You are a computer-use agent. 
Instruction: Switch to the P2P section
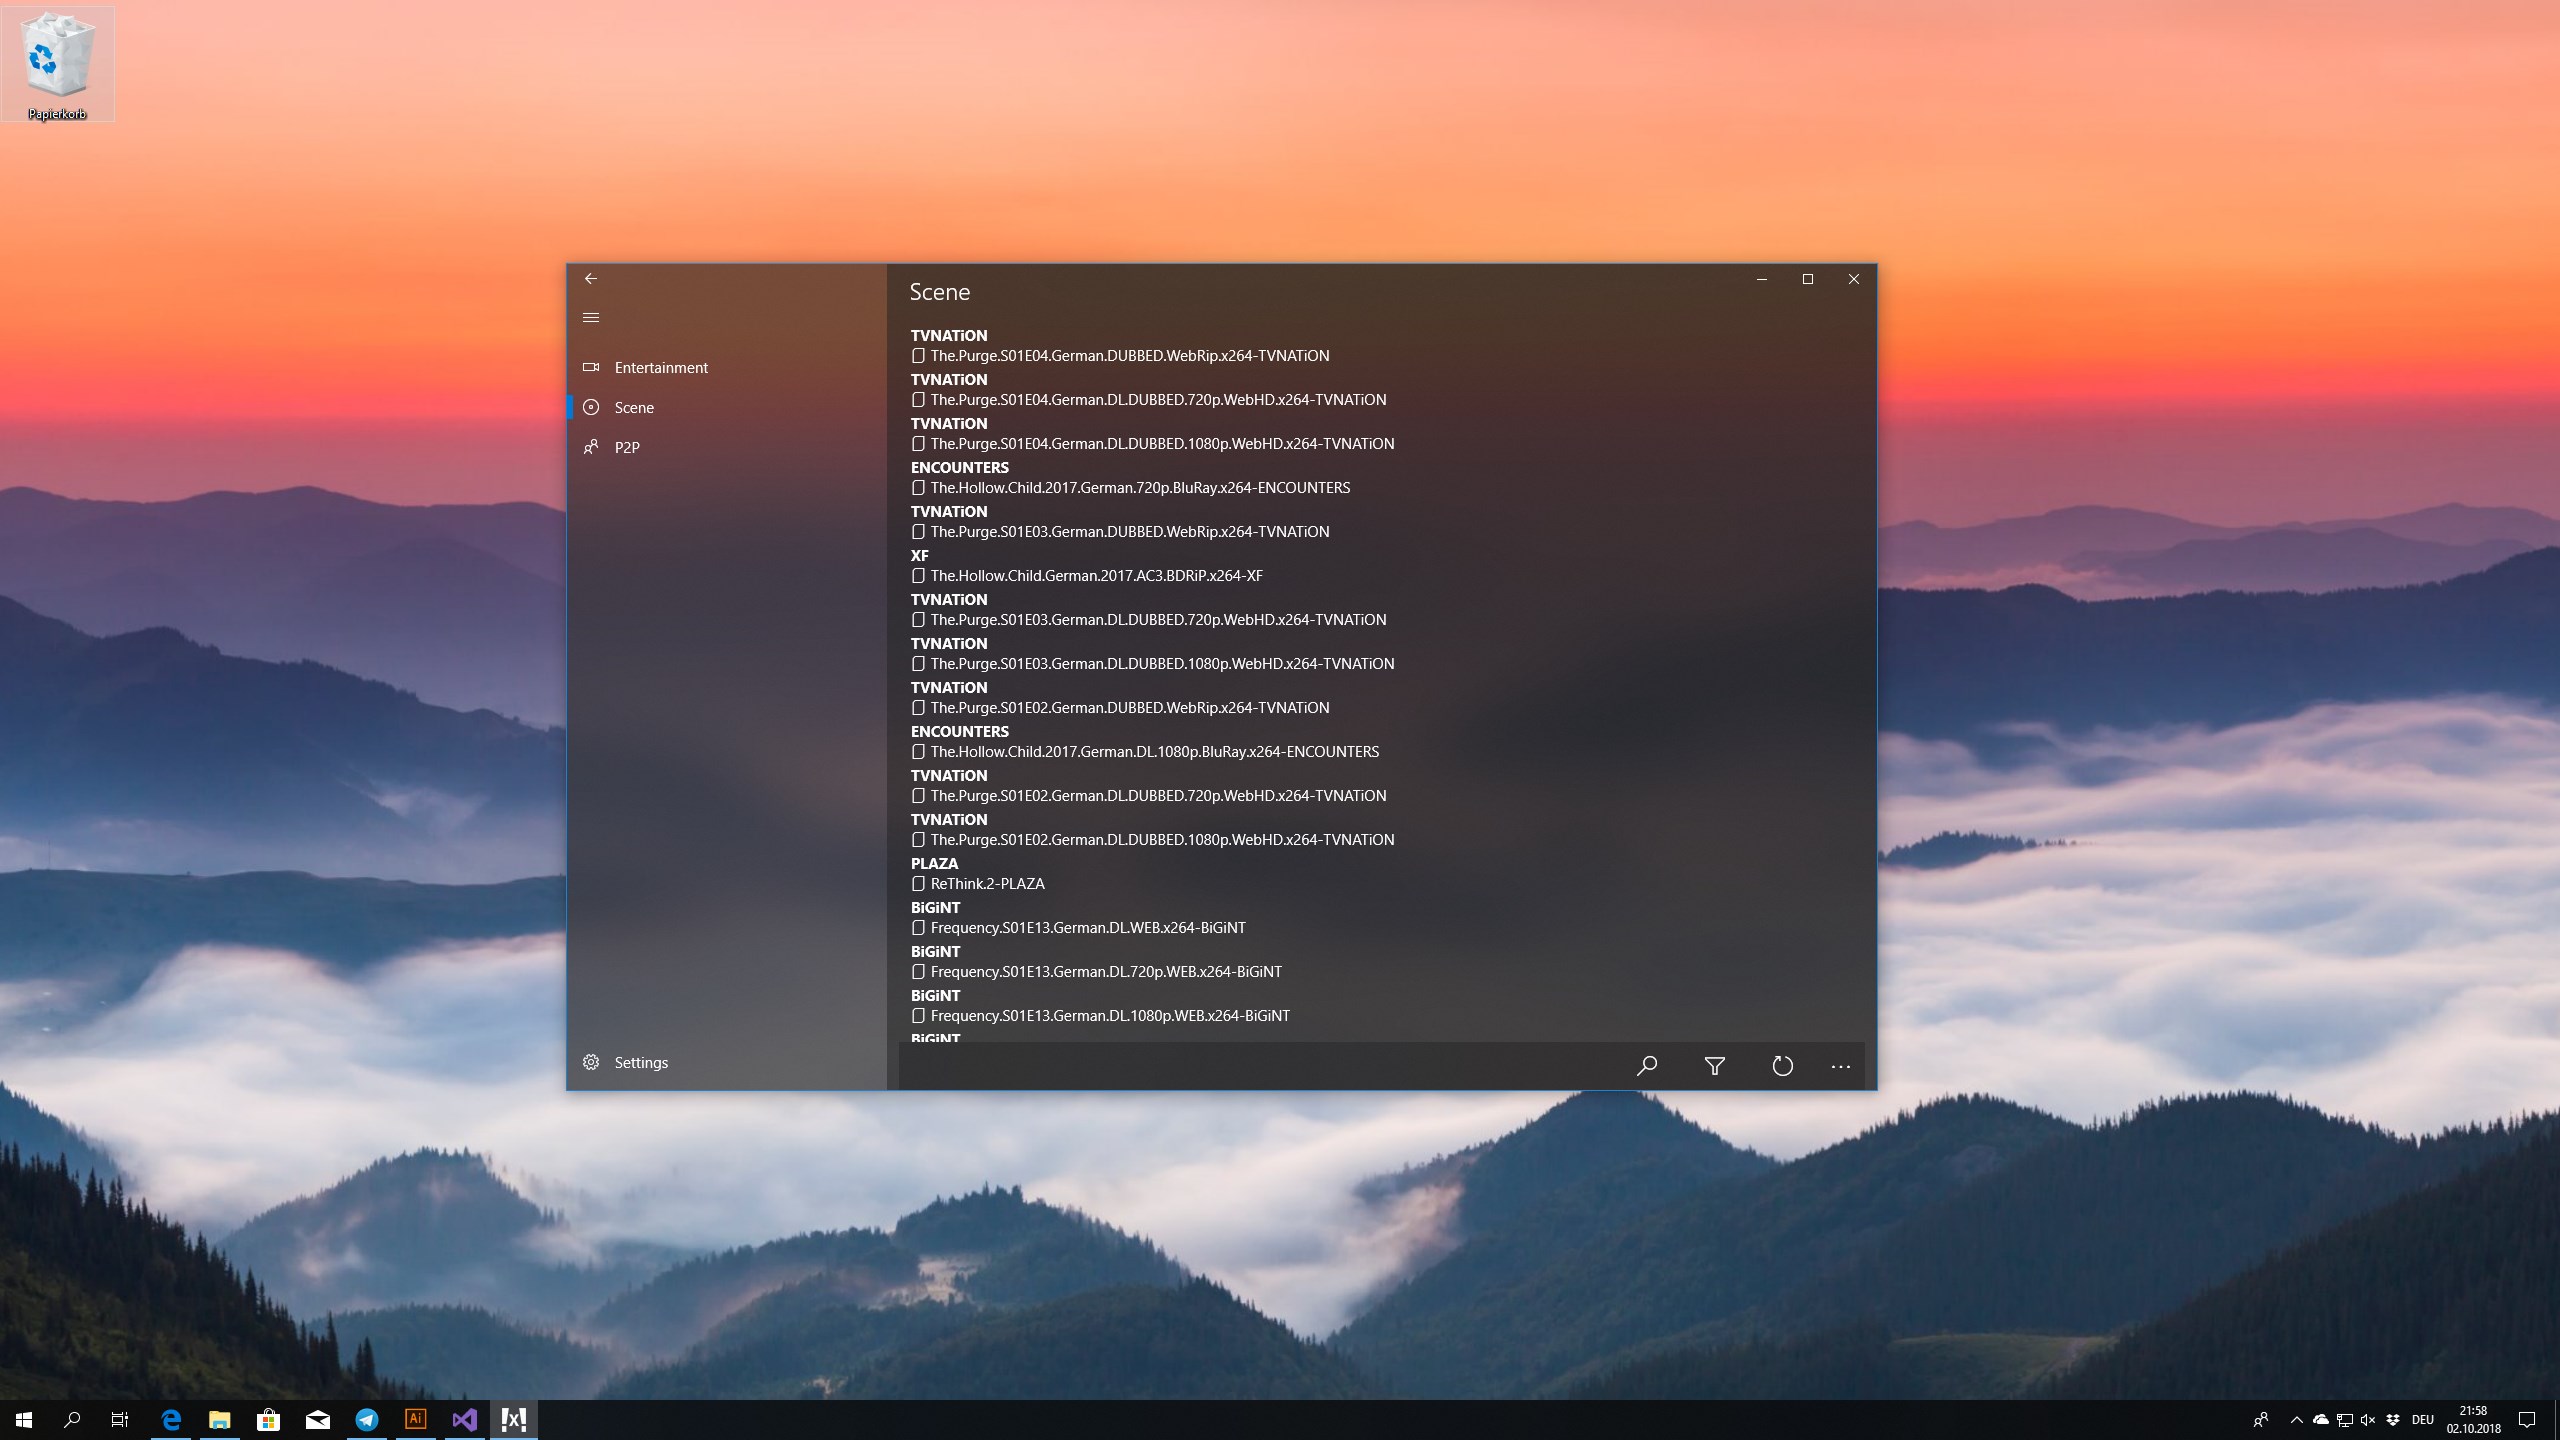point(627,447)
